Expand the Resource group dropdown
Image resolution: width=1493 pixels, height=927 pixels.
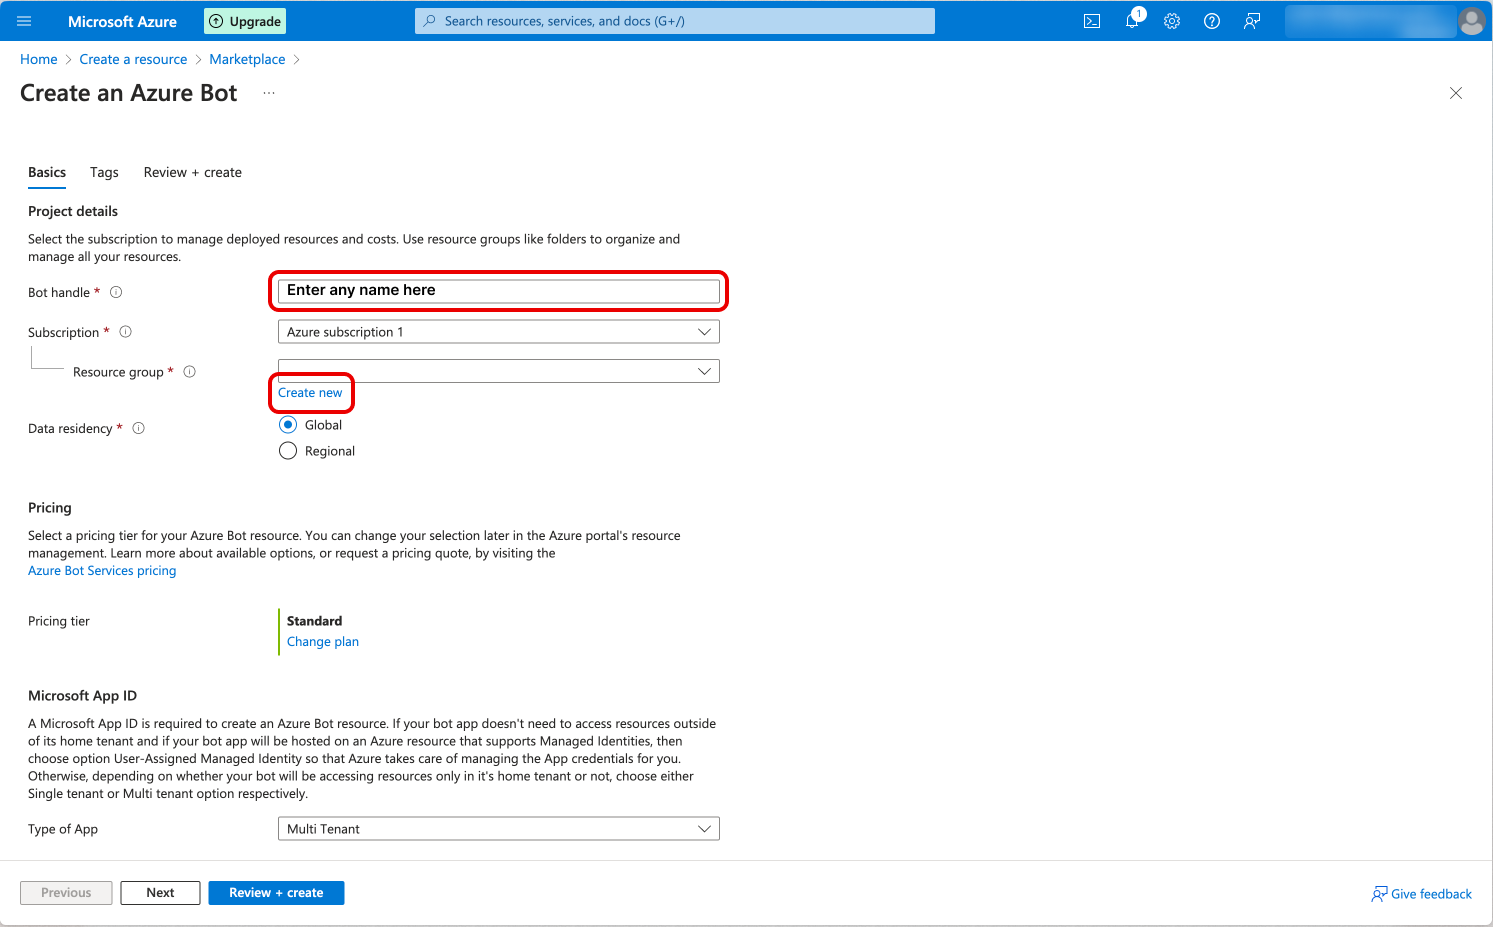[x=498, y=371]
